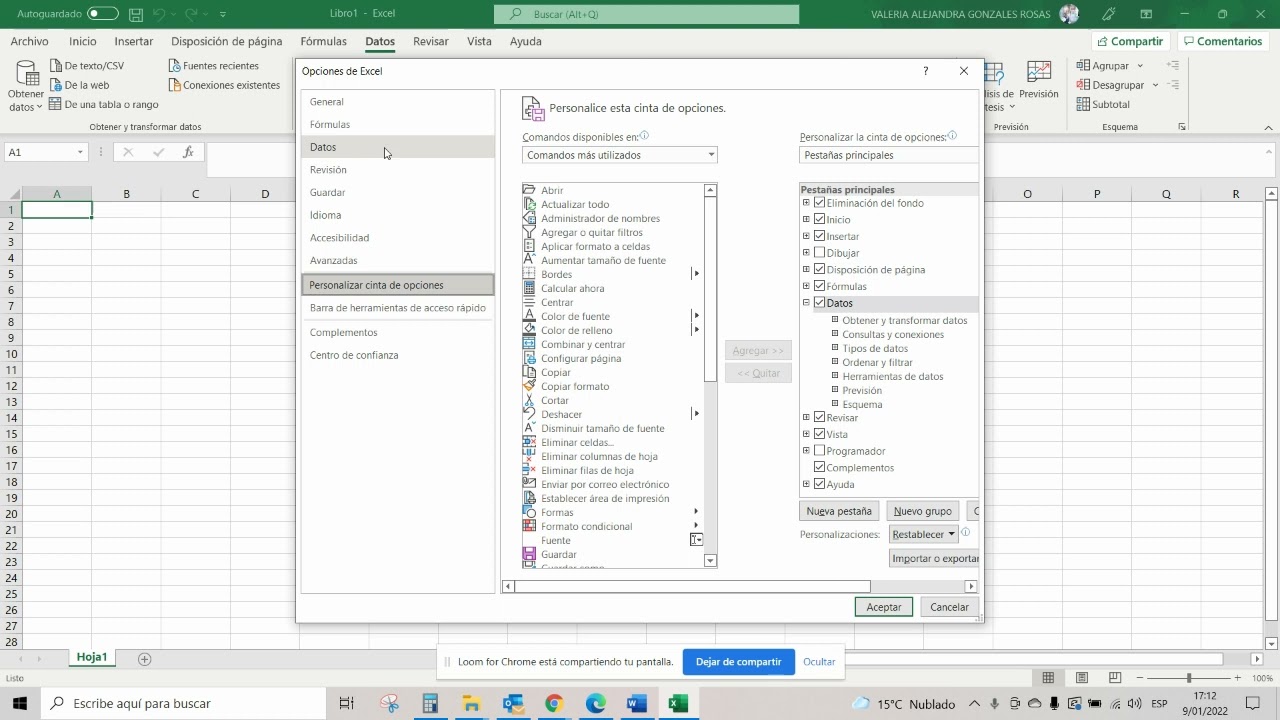
Task: Click the Nueva pestaña button
Action: [x=839, y=511]
